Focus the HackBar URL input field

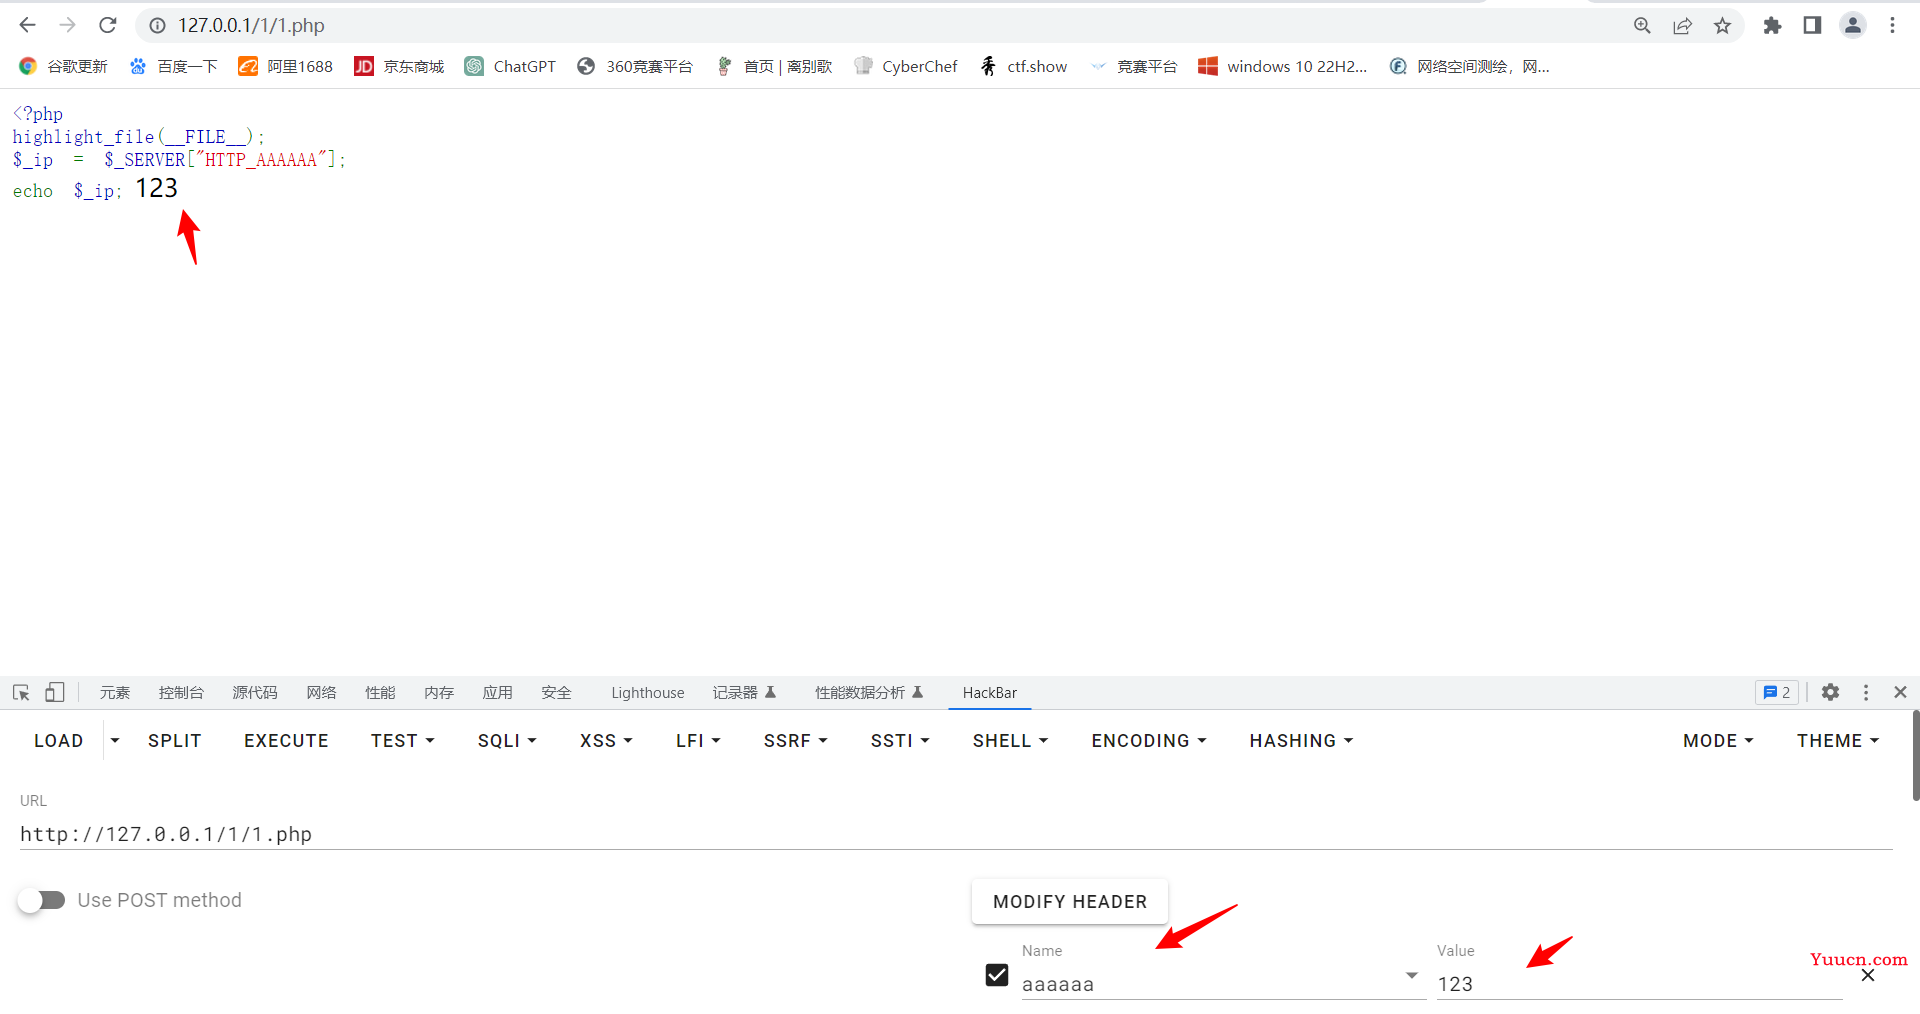[956, 834]
